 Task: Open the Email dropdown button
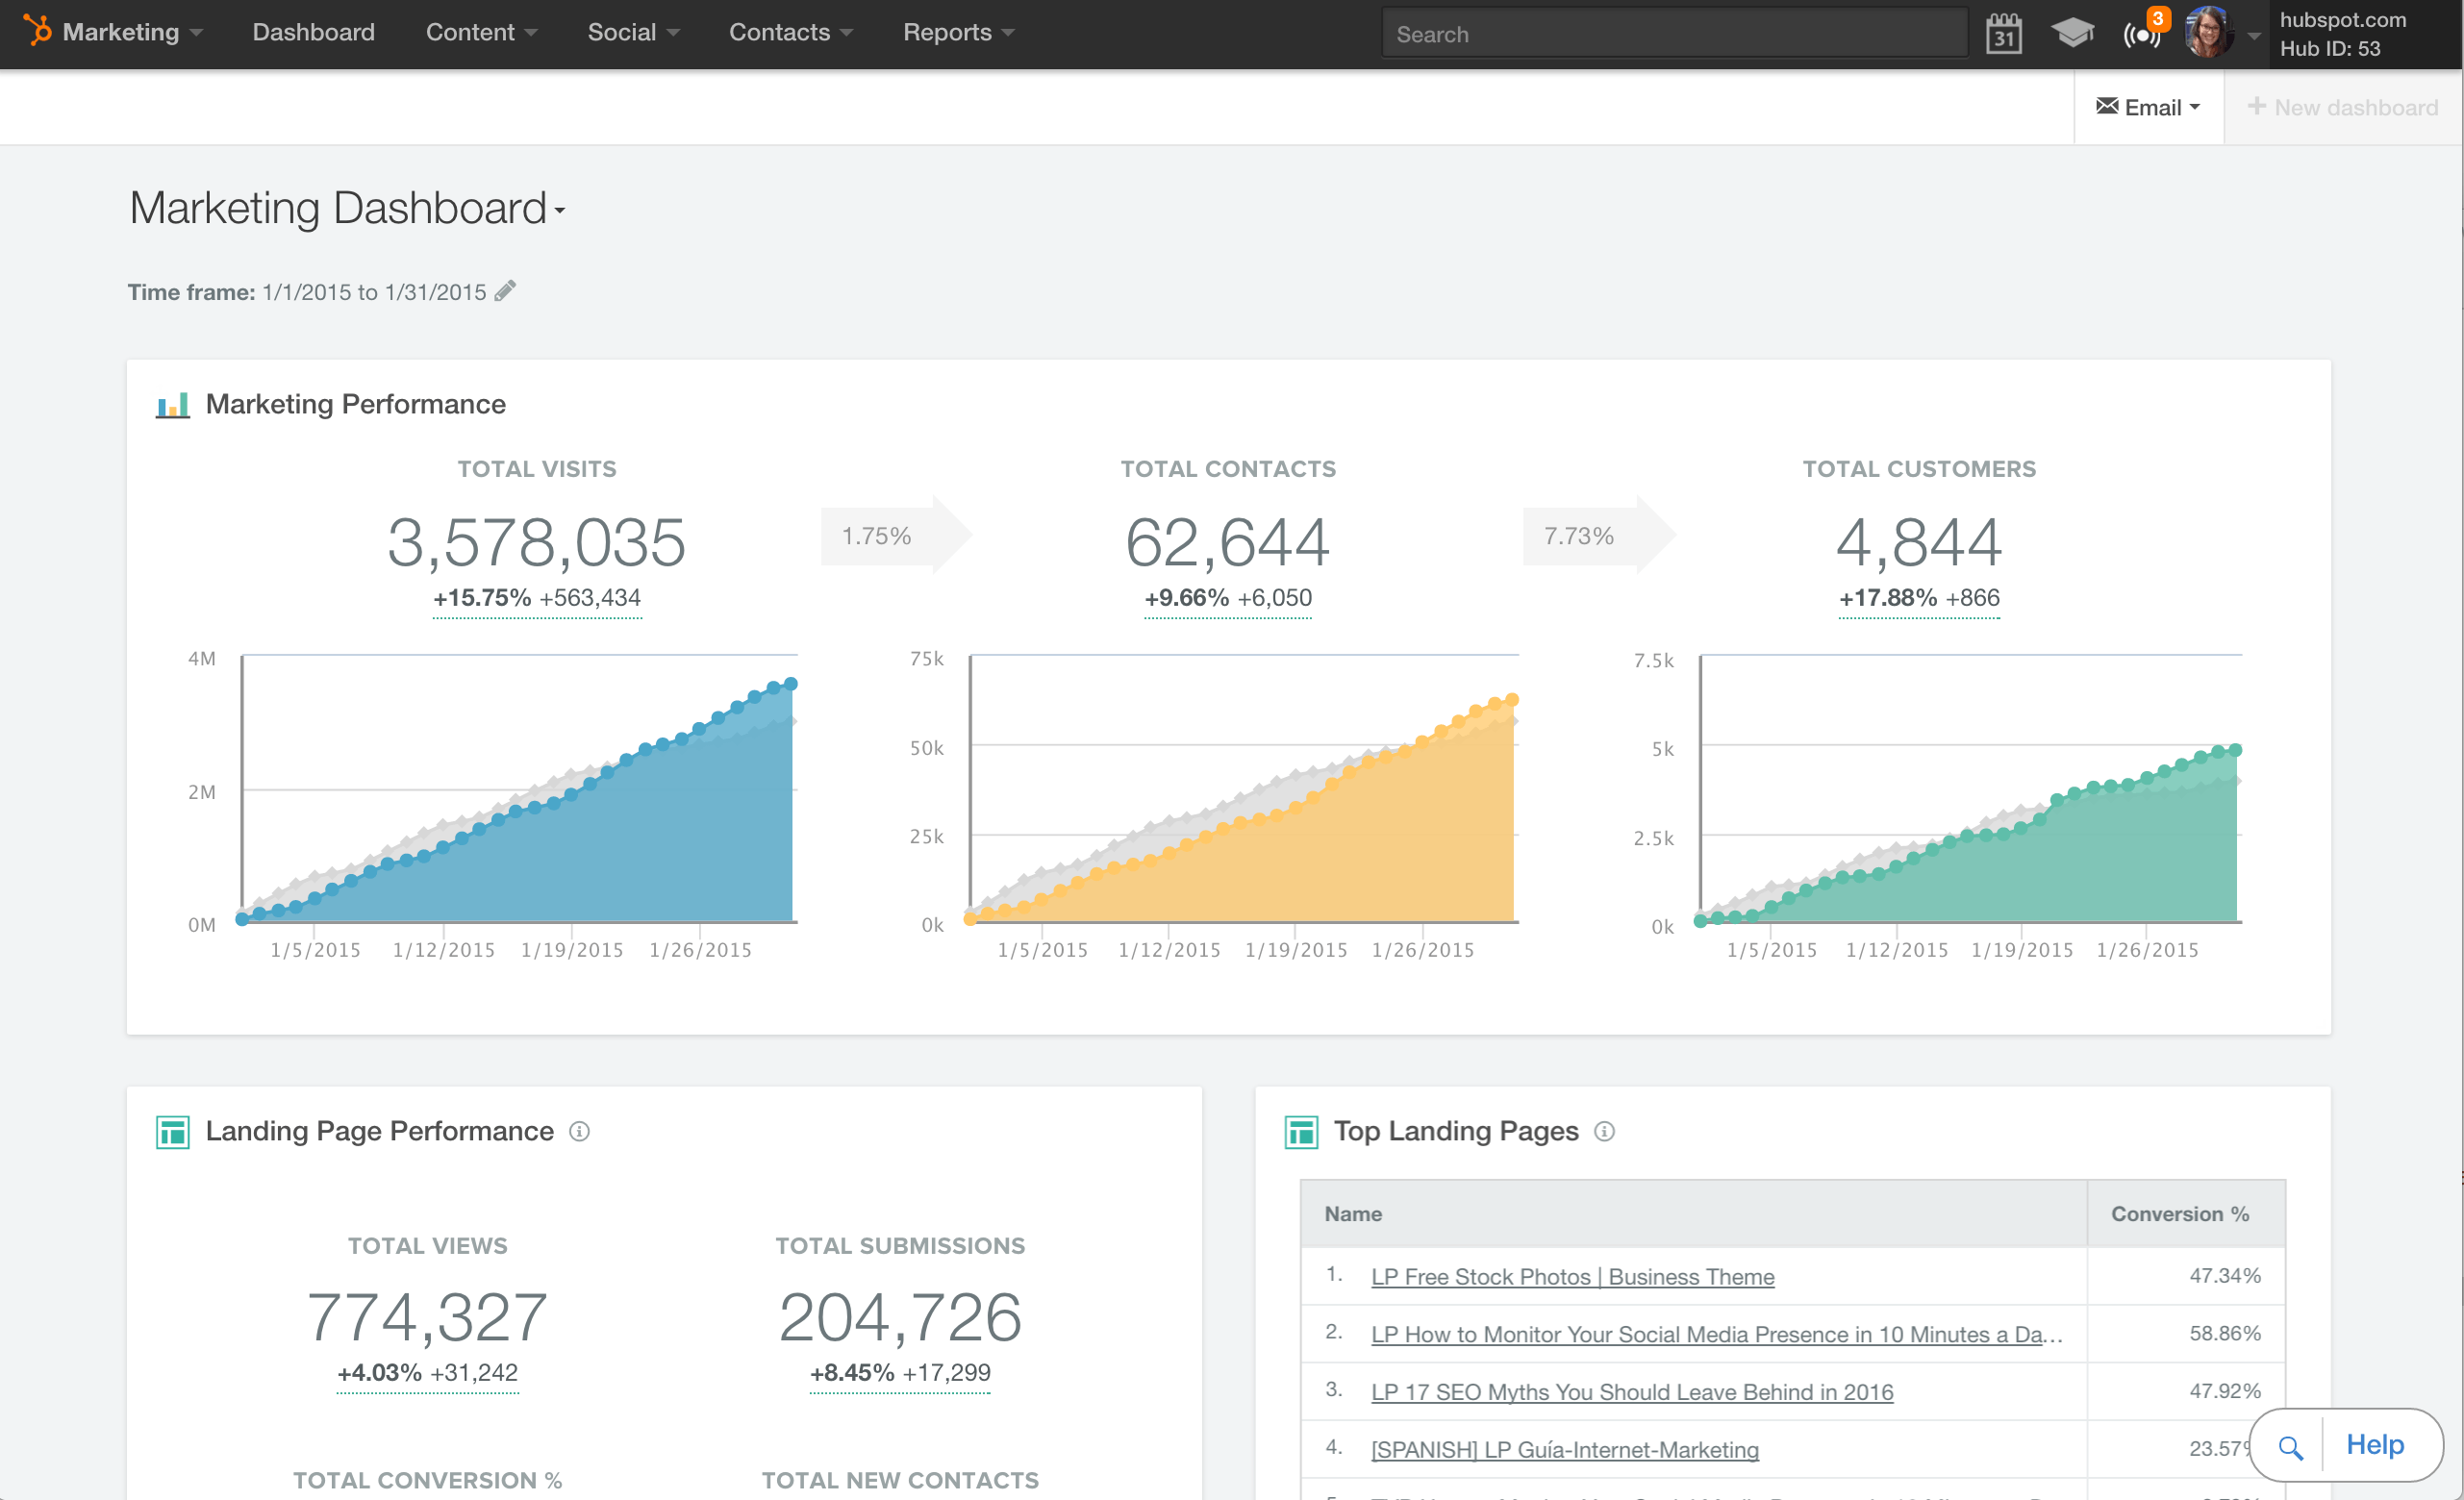[2149, 108]
